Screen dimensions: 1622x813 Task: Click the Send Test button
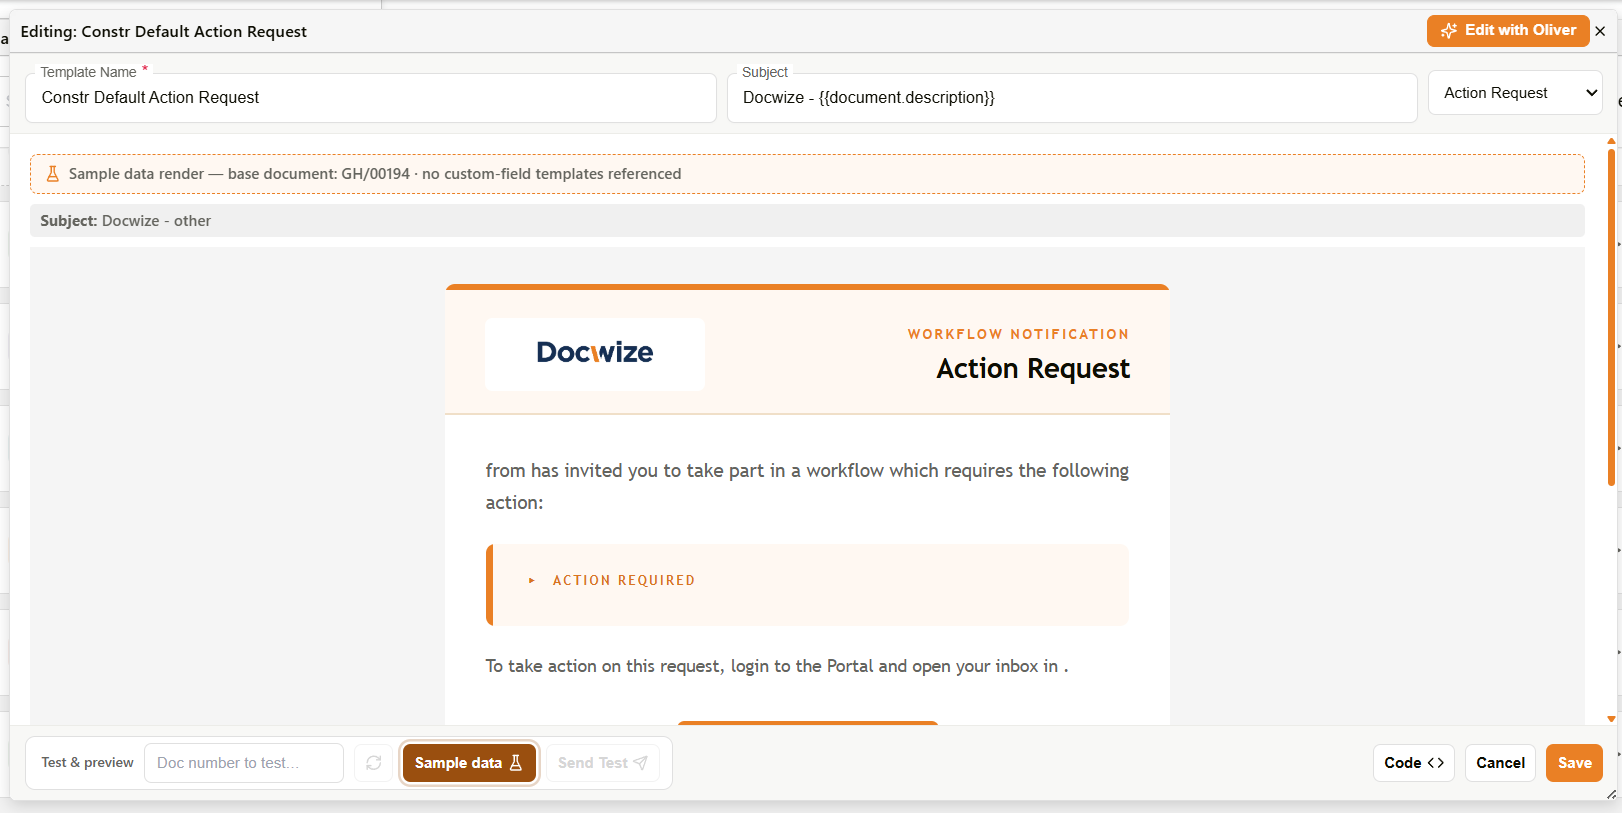click(x=603, y=763)
